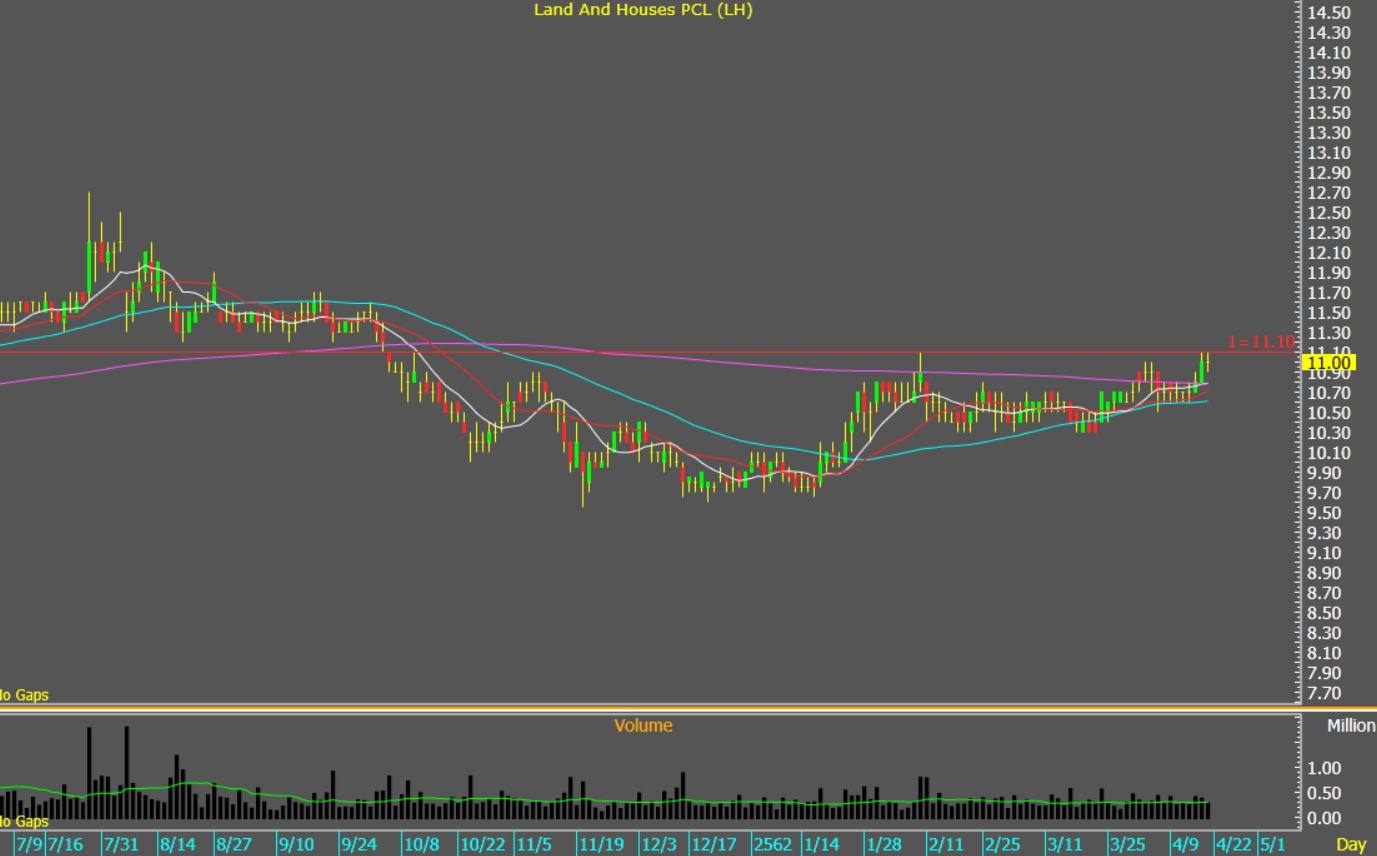Click the 7/31 date axis label

pyautogui.click(x=121, y=845)
